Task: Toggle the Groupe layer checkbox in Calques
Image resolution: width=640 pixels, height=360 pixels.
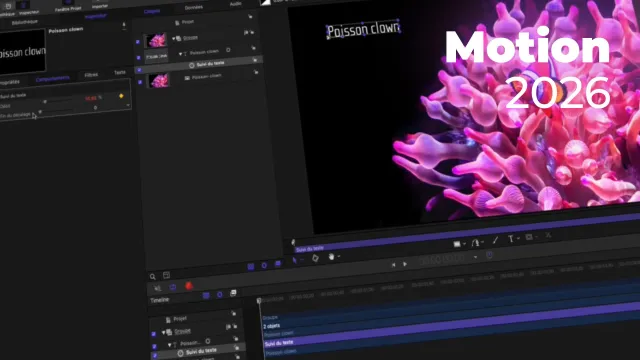Action: (x=138, y=42)
